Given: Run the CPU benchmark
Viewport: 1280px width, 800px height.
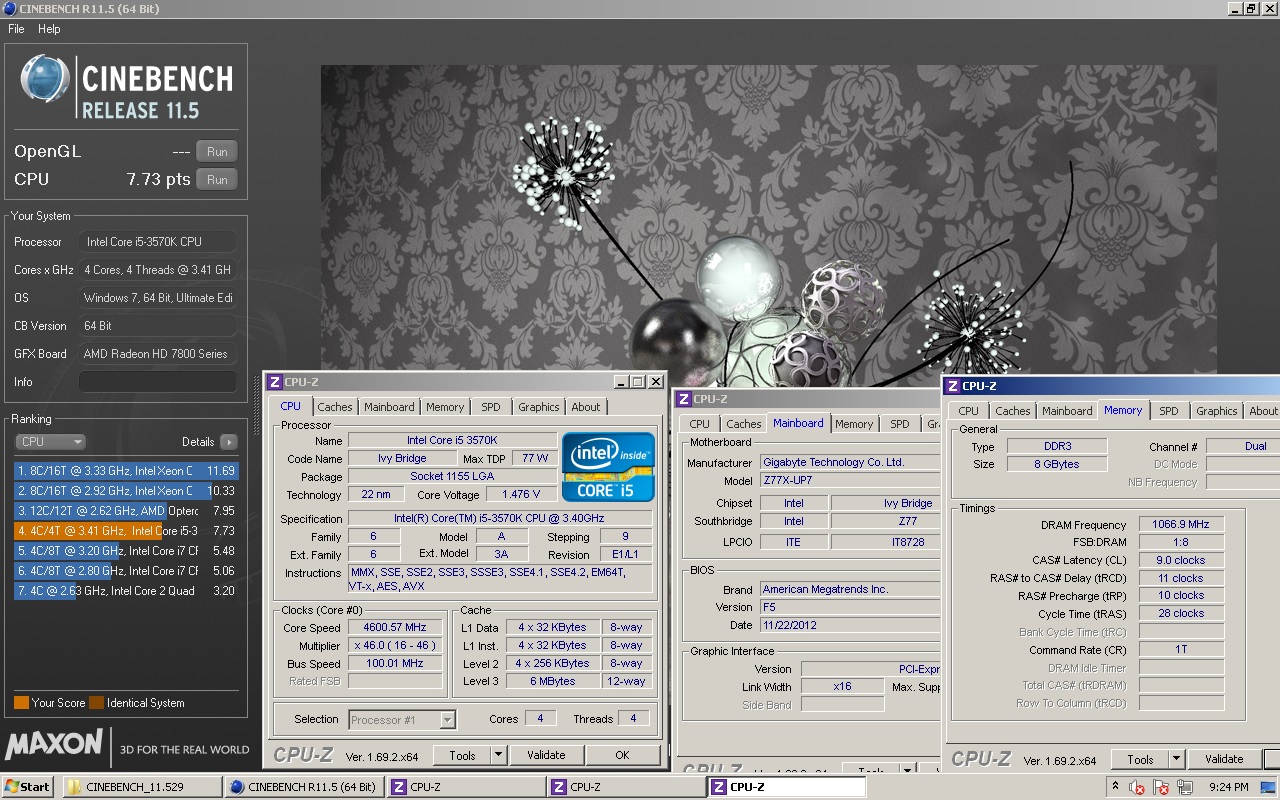Looking at the screenshot, I should (217, 179).
